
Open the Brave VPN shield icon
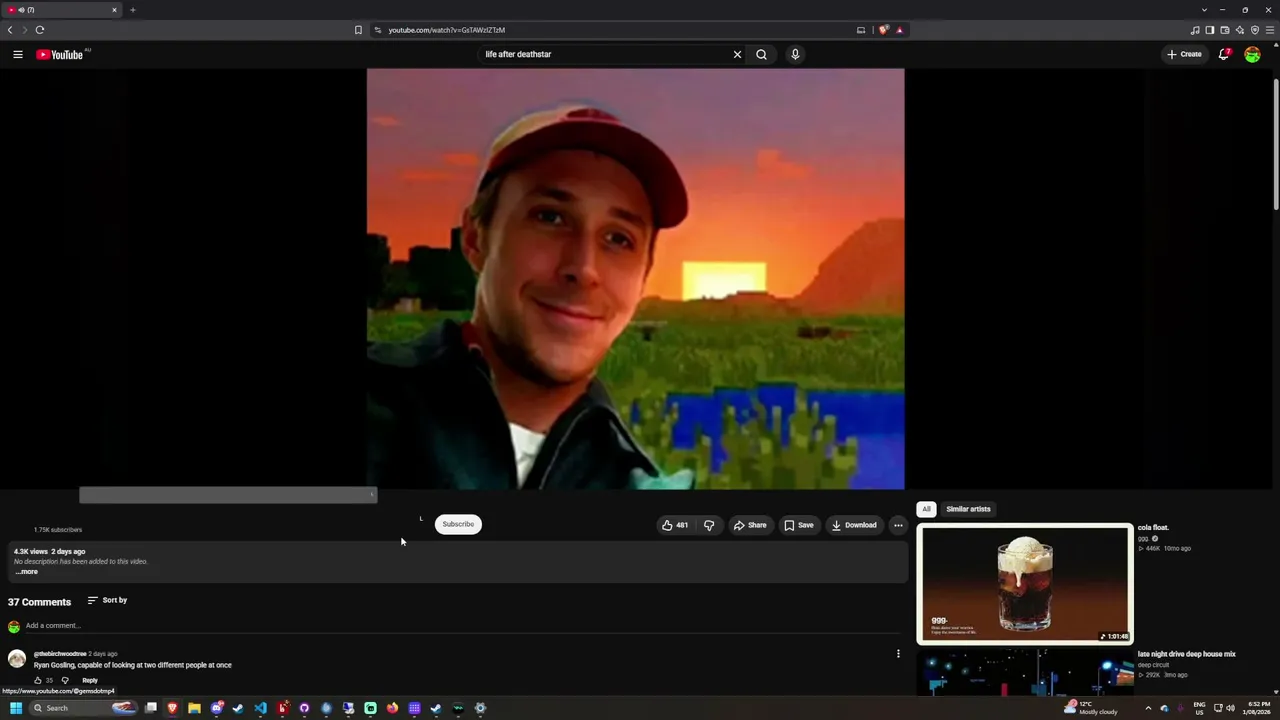tap(1255, 30)
